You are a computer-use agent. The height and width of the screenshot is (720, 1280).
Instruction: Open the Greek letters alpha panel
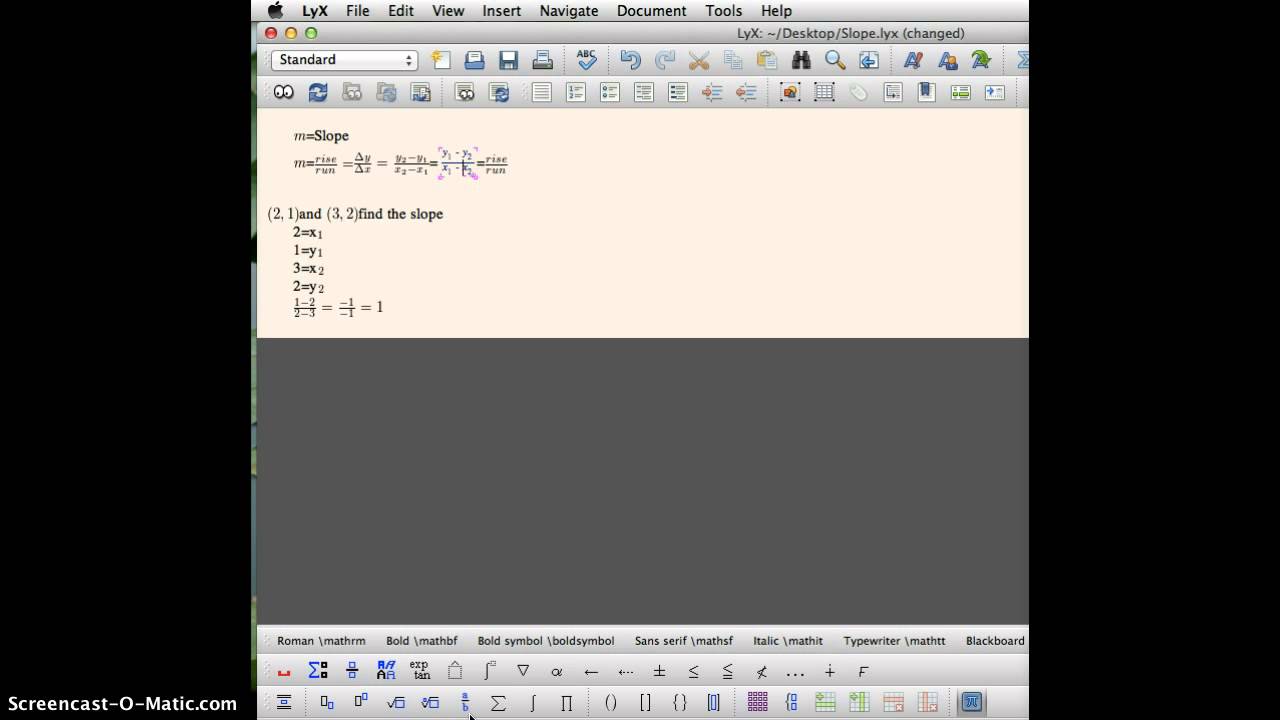click(557, 671)
